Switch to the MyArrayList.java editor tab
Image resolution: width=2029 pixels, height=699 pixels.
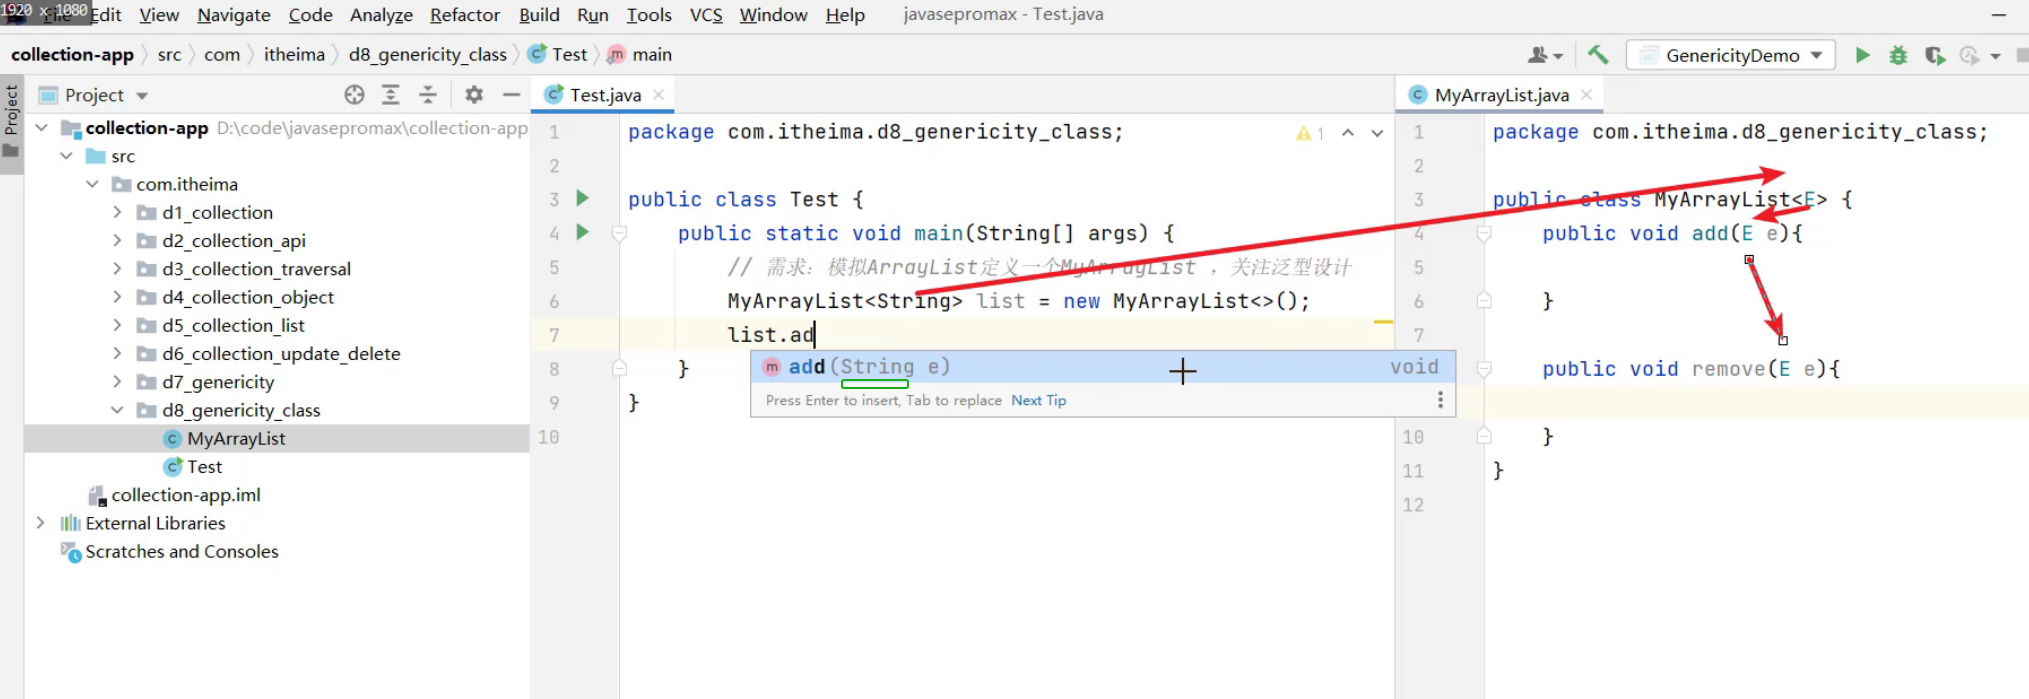[x=1501, y=95]
